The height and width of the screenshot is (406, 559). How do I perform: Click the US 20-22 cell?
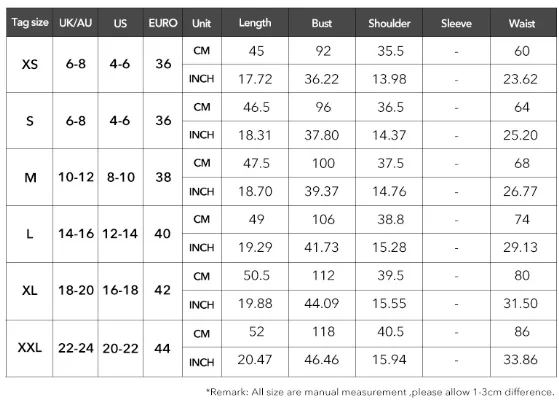tap(120, 348)
